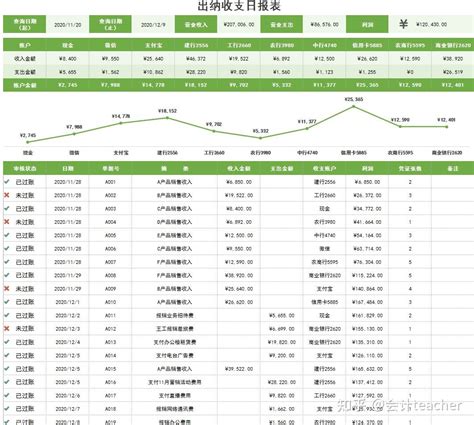The width and height of the screenshot is (474, 425).
Task: Select the chart data point labeled ¥25,365
Action: pyautogui.click(x=354, y=107)
